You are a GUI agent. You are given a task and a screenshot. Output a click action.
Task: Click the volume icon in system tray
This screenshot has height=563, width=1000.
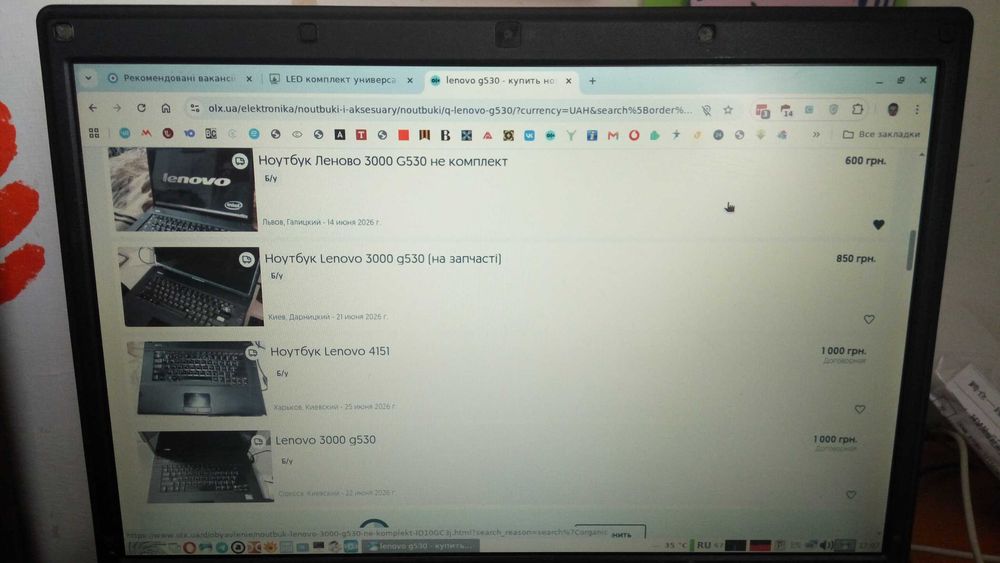[825, 545]
